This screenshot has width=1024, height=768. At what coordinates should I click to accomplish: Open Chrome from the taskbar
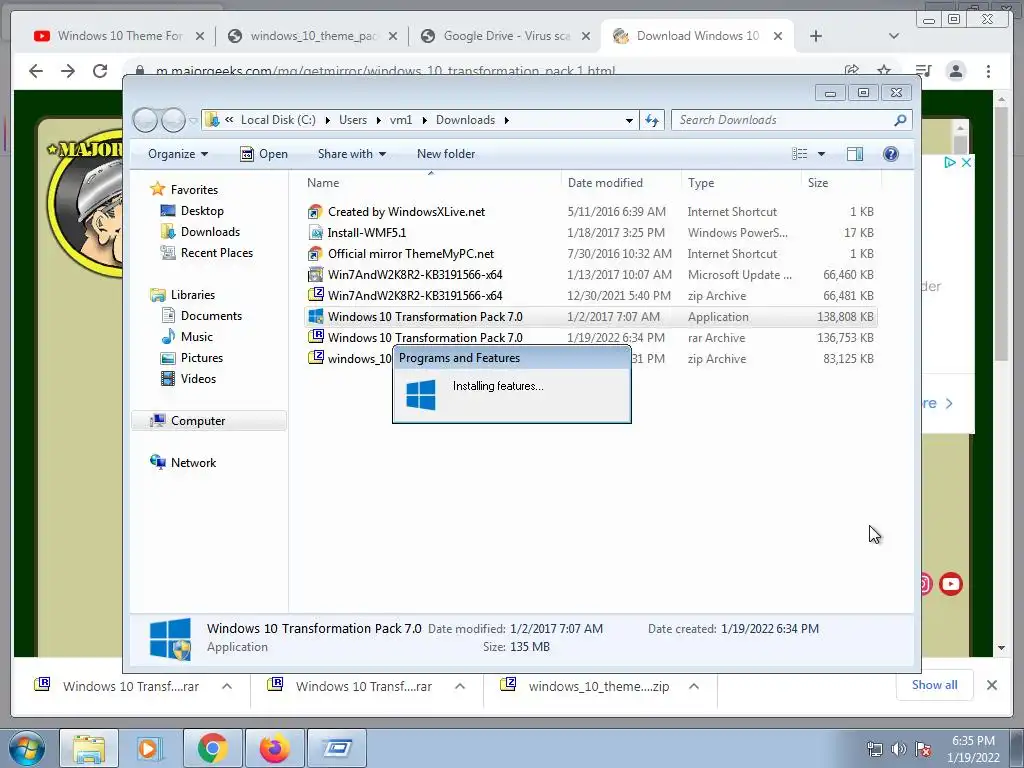point(212,748)
